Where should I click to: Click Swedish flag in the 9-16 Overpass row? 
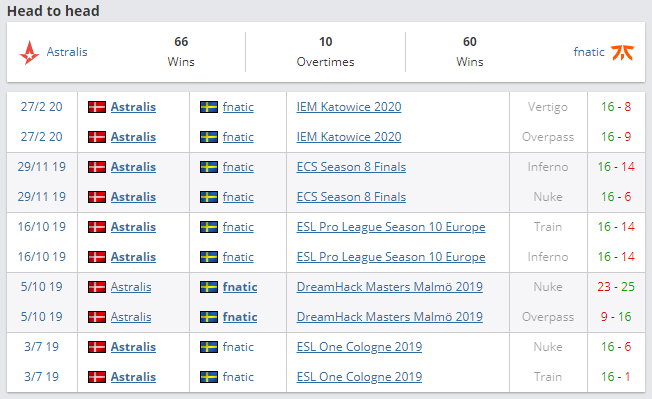209,317
